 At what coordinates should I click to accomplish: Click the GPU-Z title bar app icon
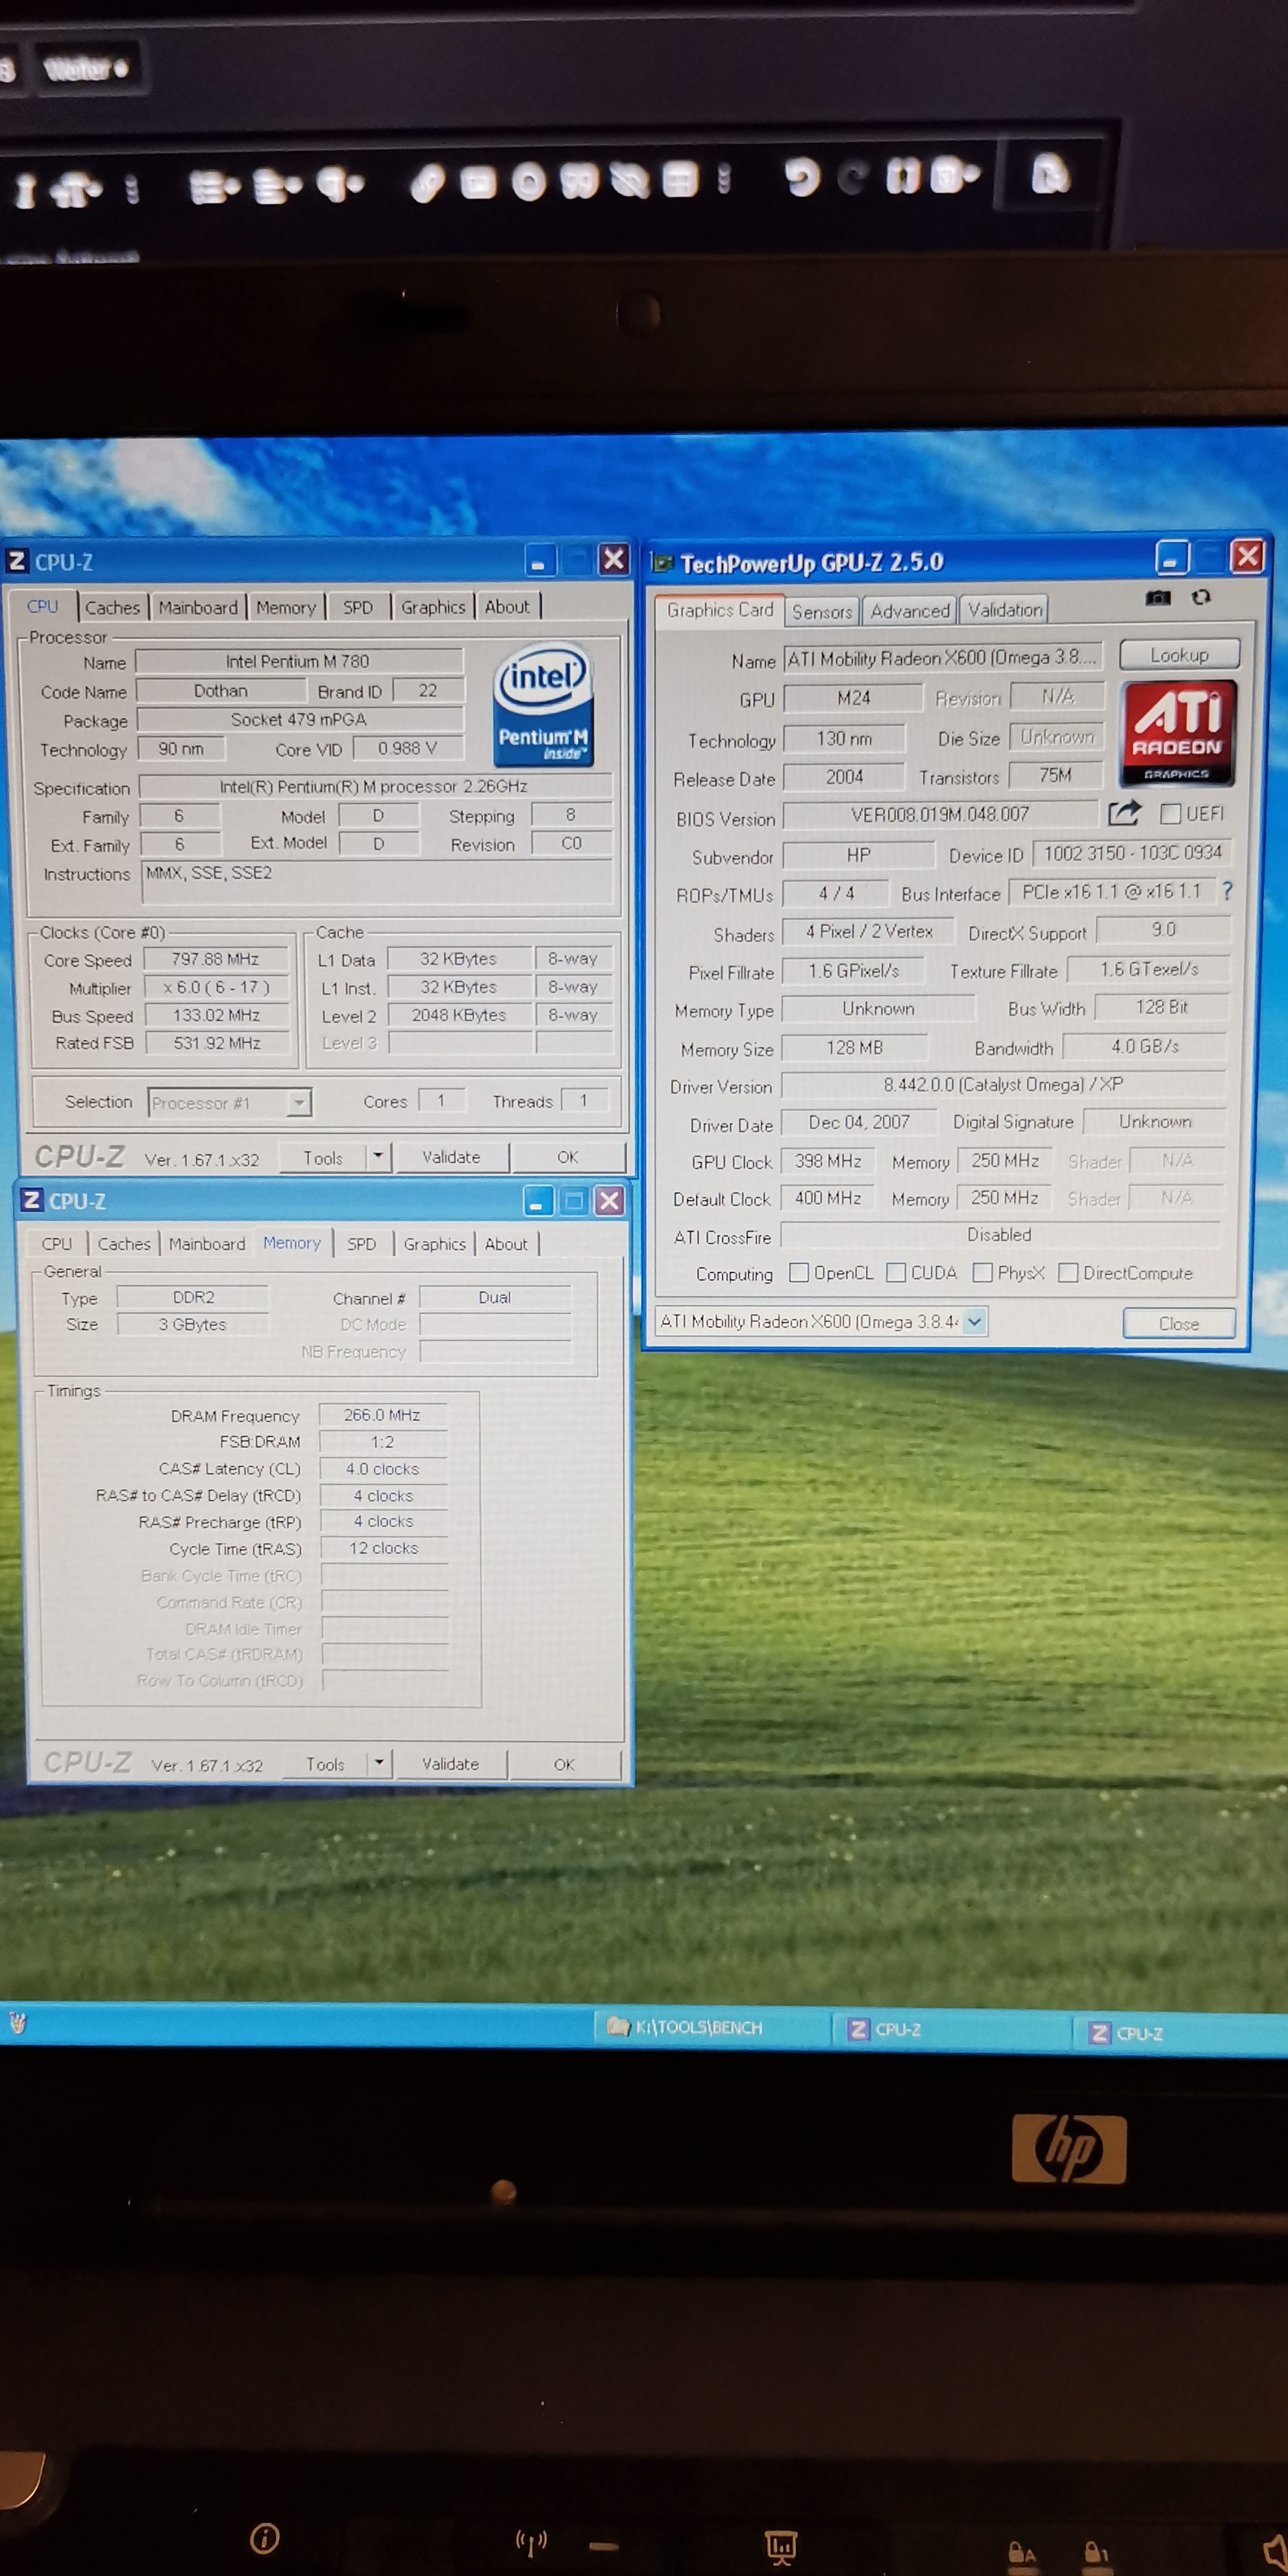pyautogui.click(x=662, y=563)
